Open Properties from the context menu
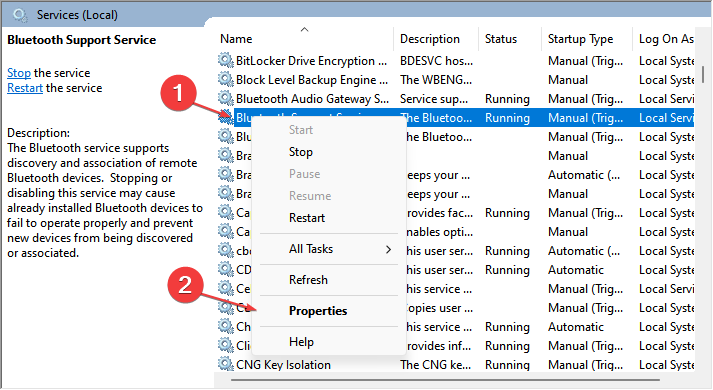The width and height of the screenshot is (713, 390). pyautogui.click(x=318, y=311)
